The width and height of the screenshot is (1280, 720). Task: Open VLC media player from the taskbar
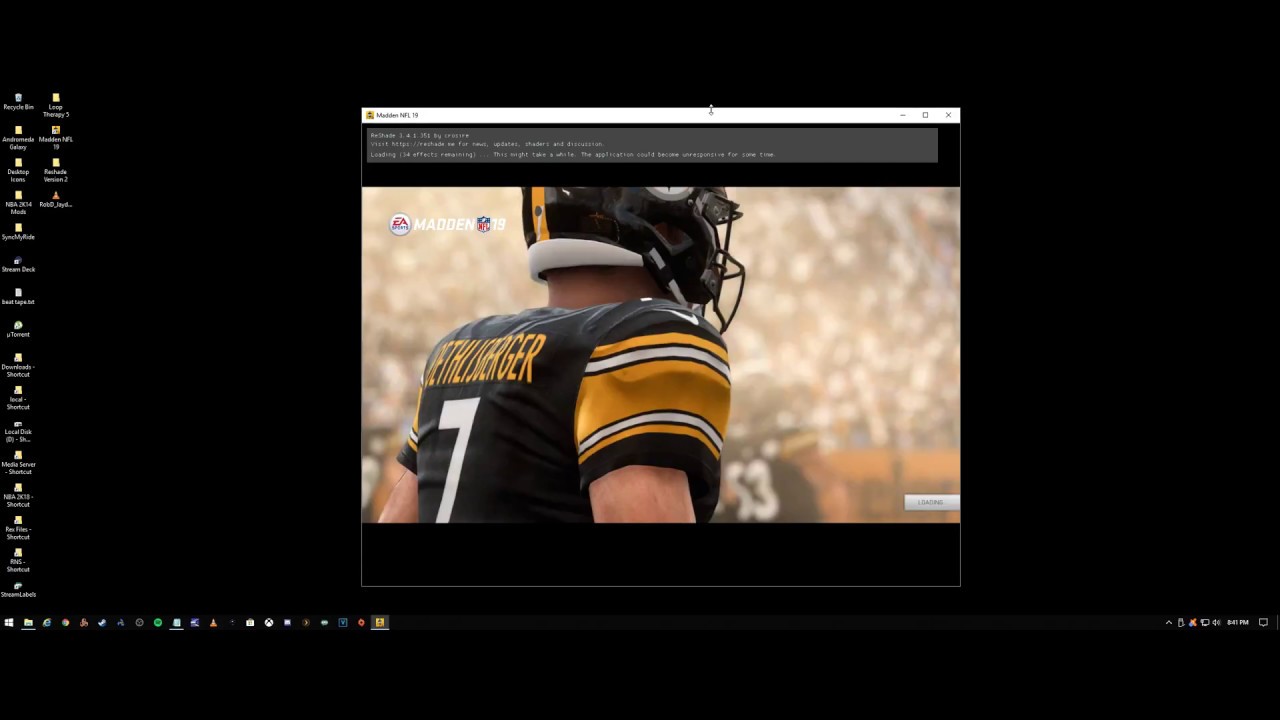[213, 622]
